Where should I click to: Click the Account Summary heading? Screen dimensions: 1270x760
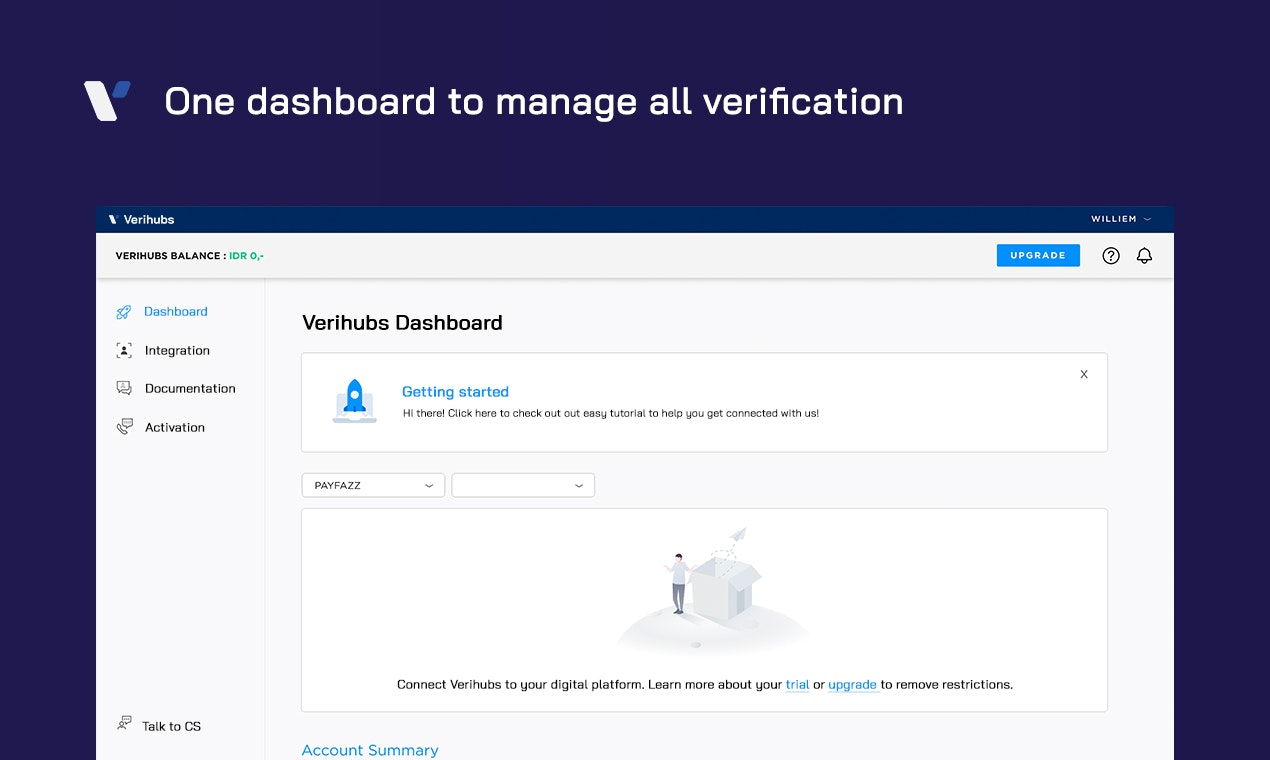[x=370, y=750]
